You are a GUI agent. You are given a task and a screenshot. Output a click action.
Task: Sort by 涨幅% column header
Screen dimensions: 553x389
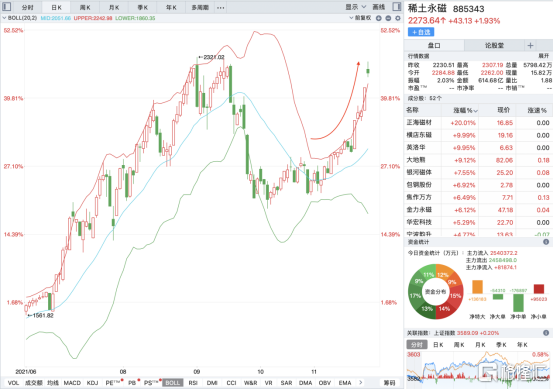pos(465,110)
